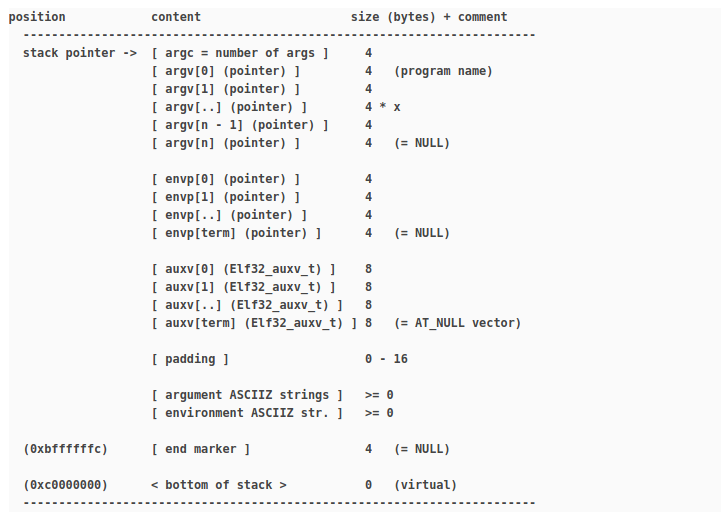Click the 'environment ASCIIZ str.' entry

[247, 413]
